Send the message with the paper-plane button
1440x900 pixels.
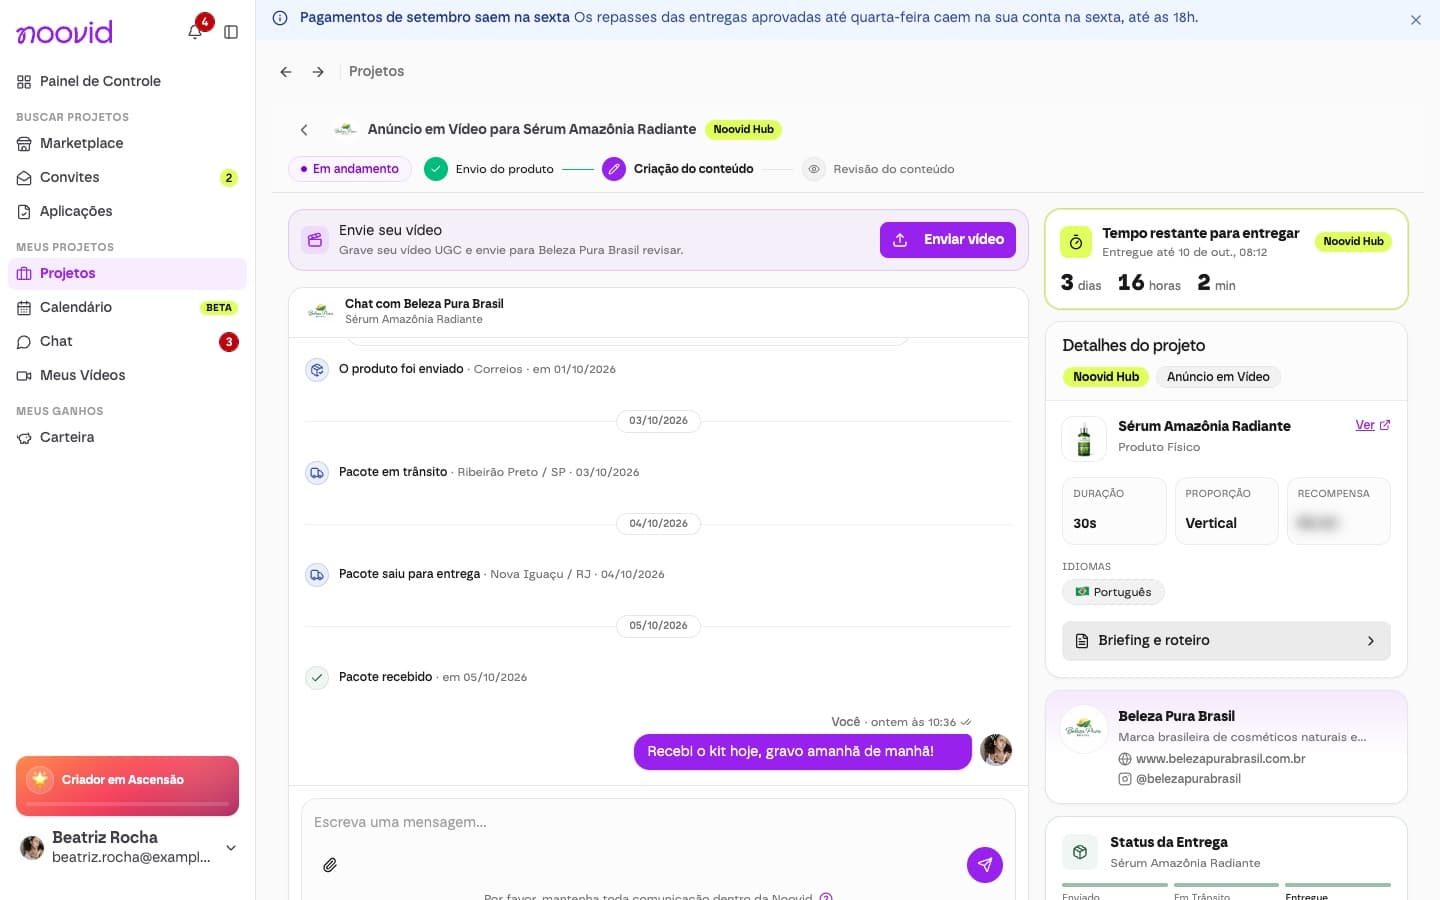(x=985, y=865)
